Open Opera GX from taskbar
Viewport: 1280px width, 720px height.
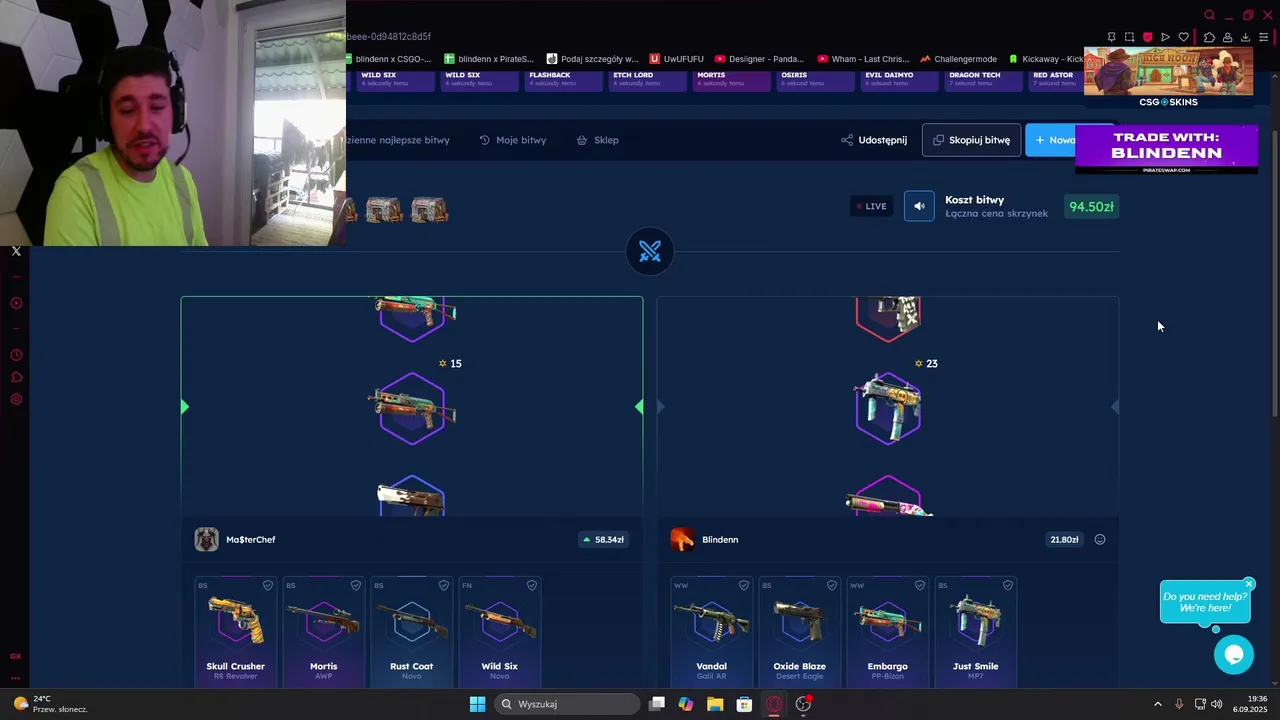point(774,704)
